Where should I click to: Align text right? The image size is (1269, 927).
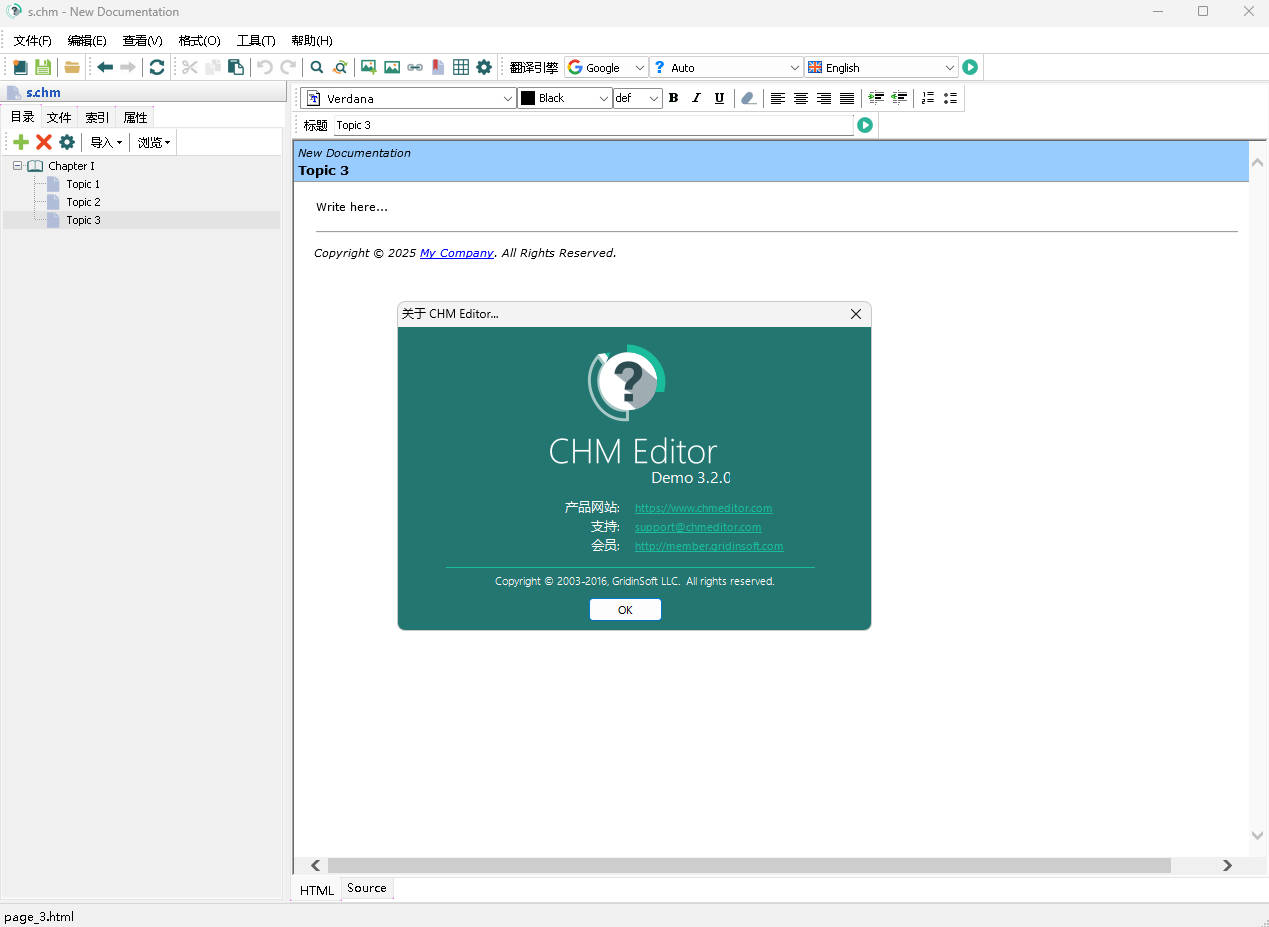[x=824, y=98]
